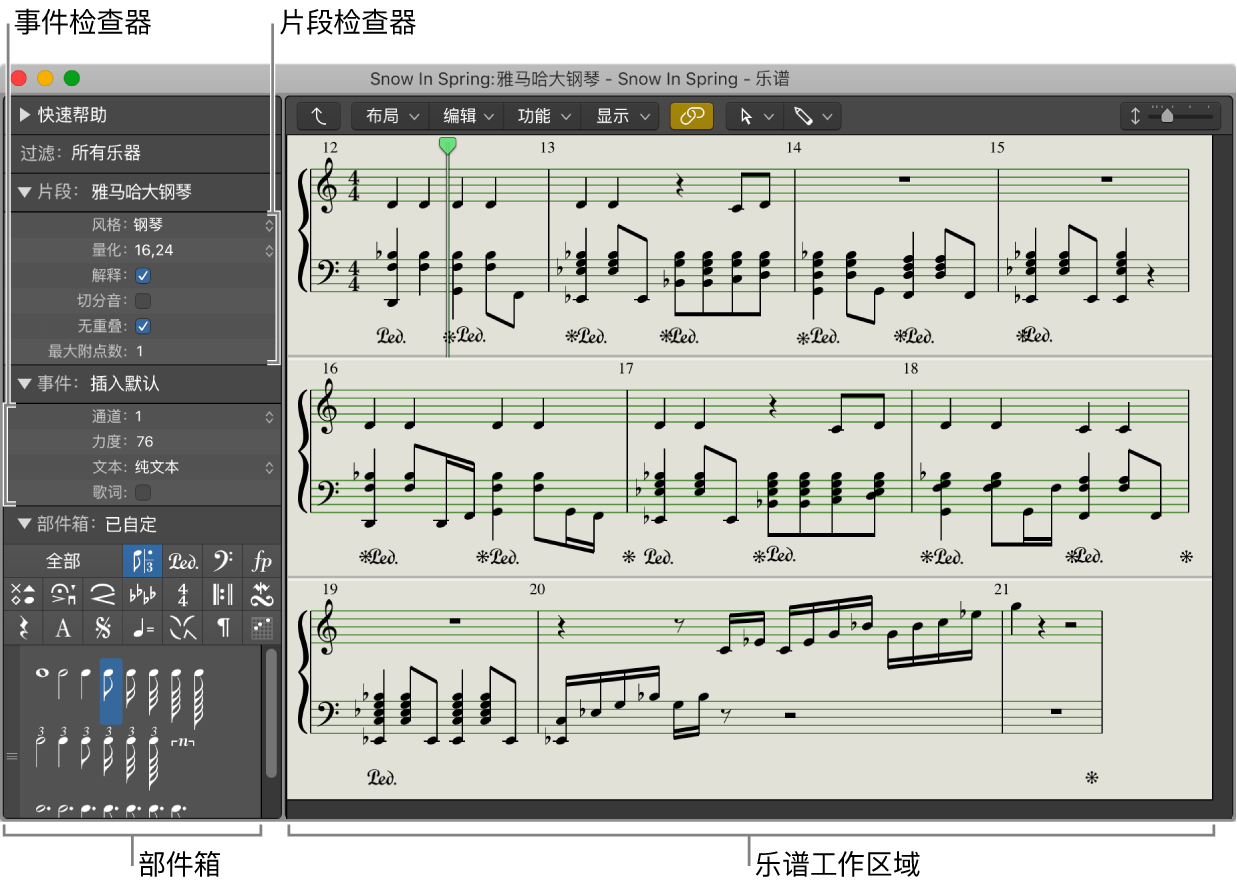The width and height of the screenshot is (1237, 886).
Task: Select the Dynamics (fp) group in the part box
Action: point(262,561)
